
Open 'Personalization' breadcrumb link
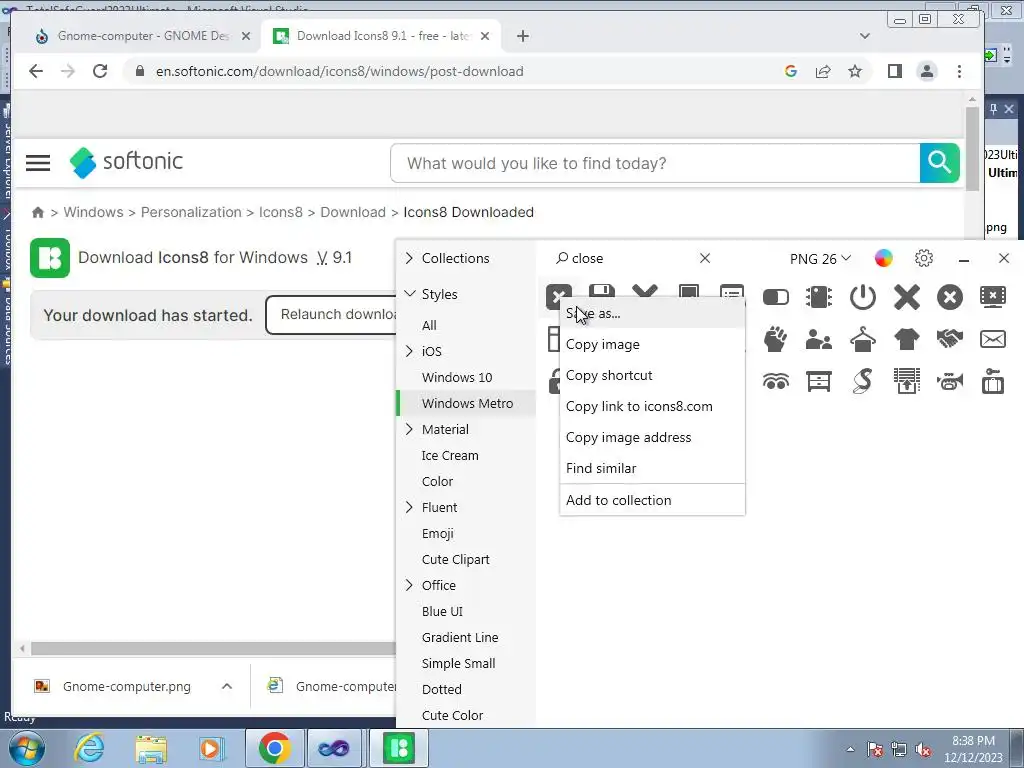coord(191,212)
